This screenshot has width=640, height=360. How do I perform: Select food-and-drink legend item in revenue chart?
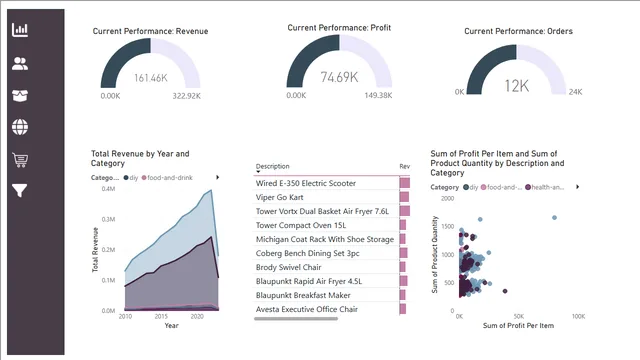click(x=167, y=178)
